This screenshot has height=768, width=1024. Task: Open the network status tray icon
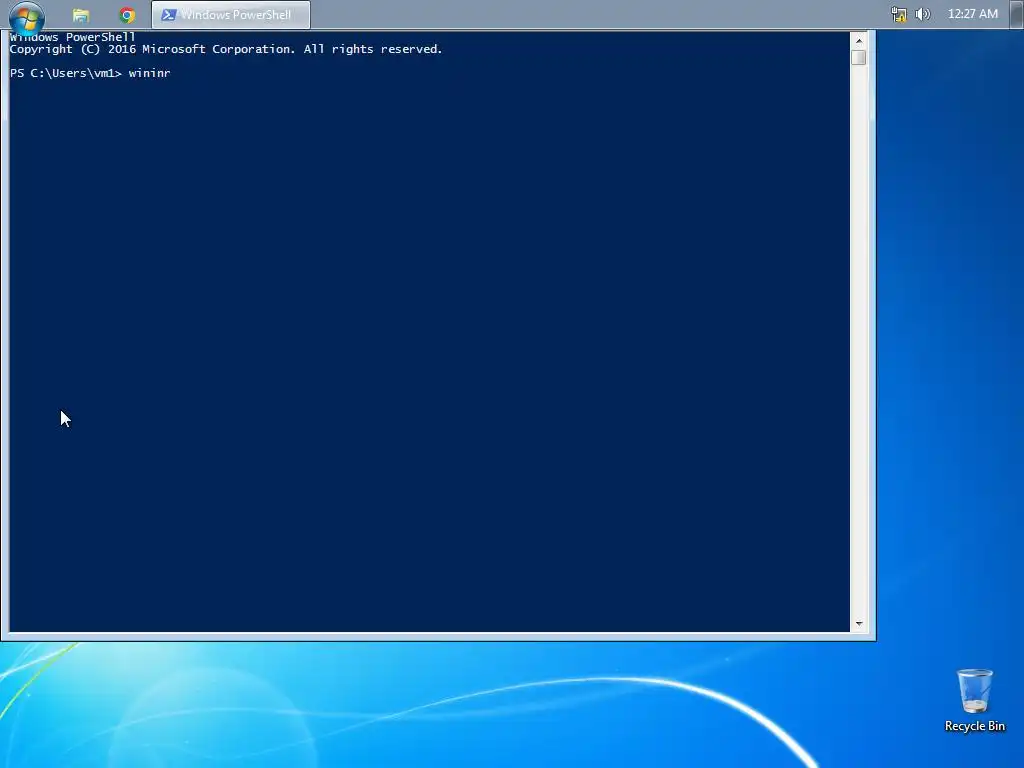tap(899, 14)
